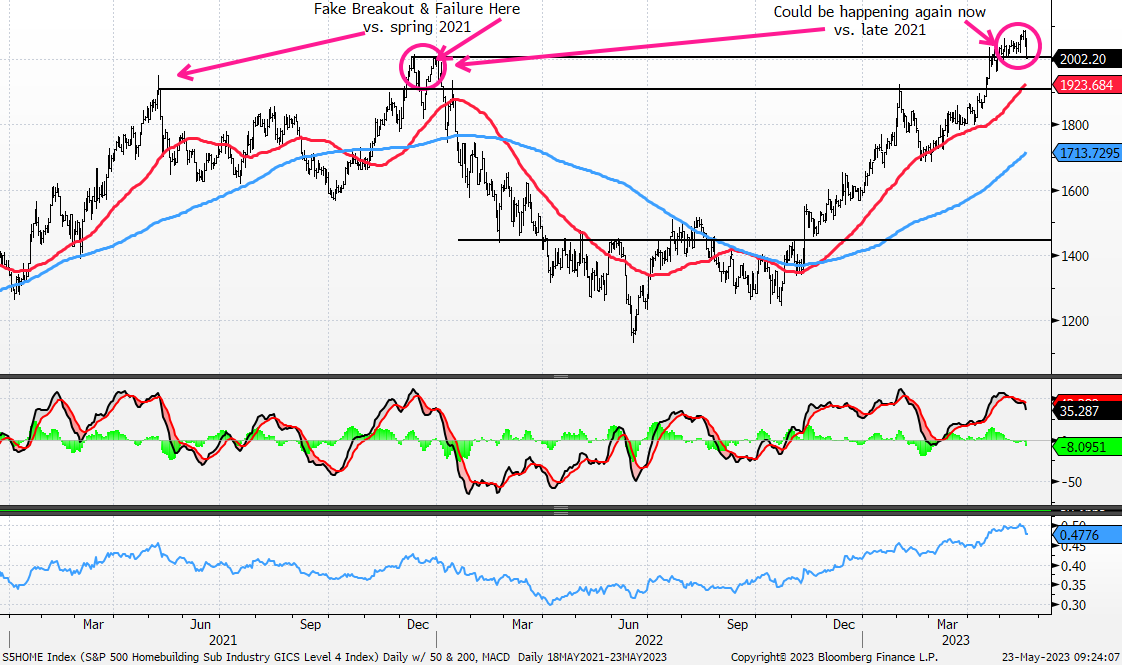Click the 1600 price axis label
The width and height of the screenshot is (1122, 665).
(x=1074, y=191)
